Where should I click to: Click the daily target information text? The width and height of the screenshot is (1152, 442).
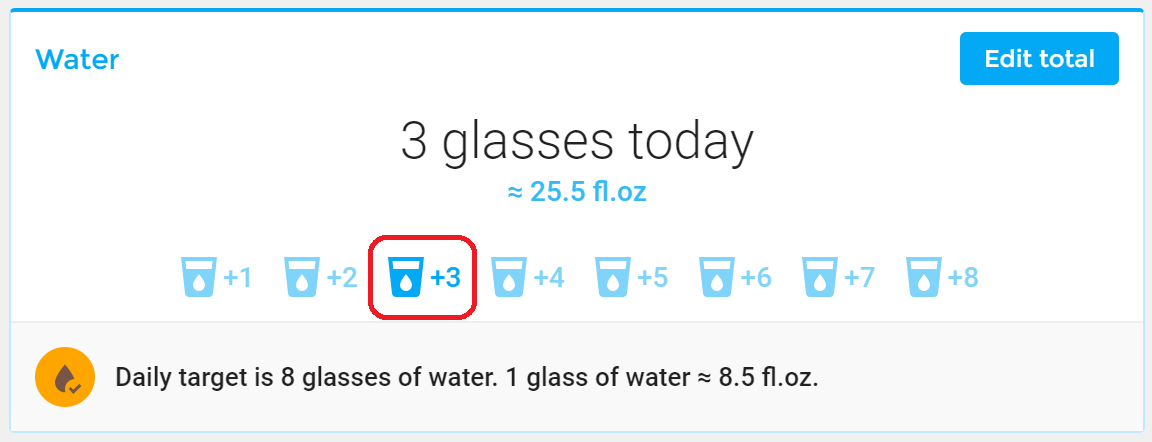(467, 378)
